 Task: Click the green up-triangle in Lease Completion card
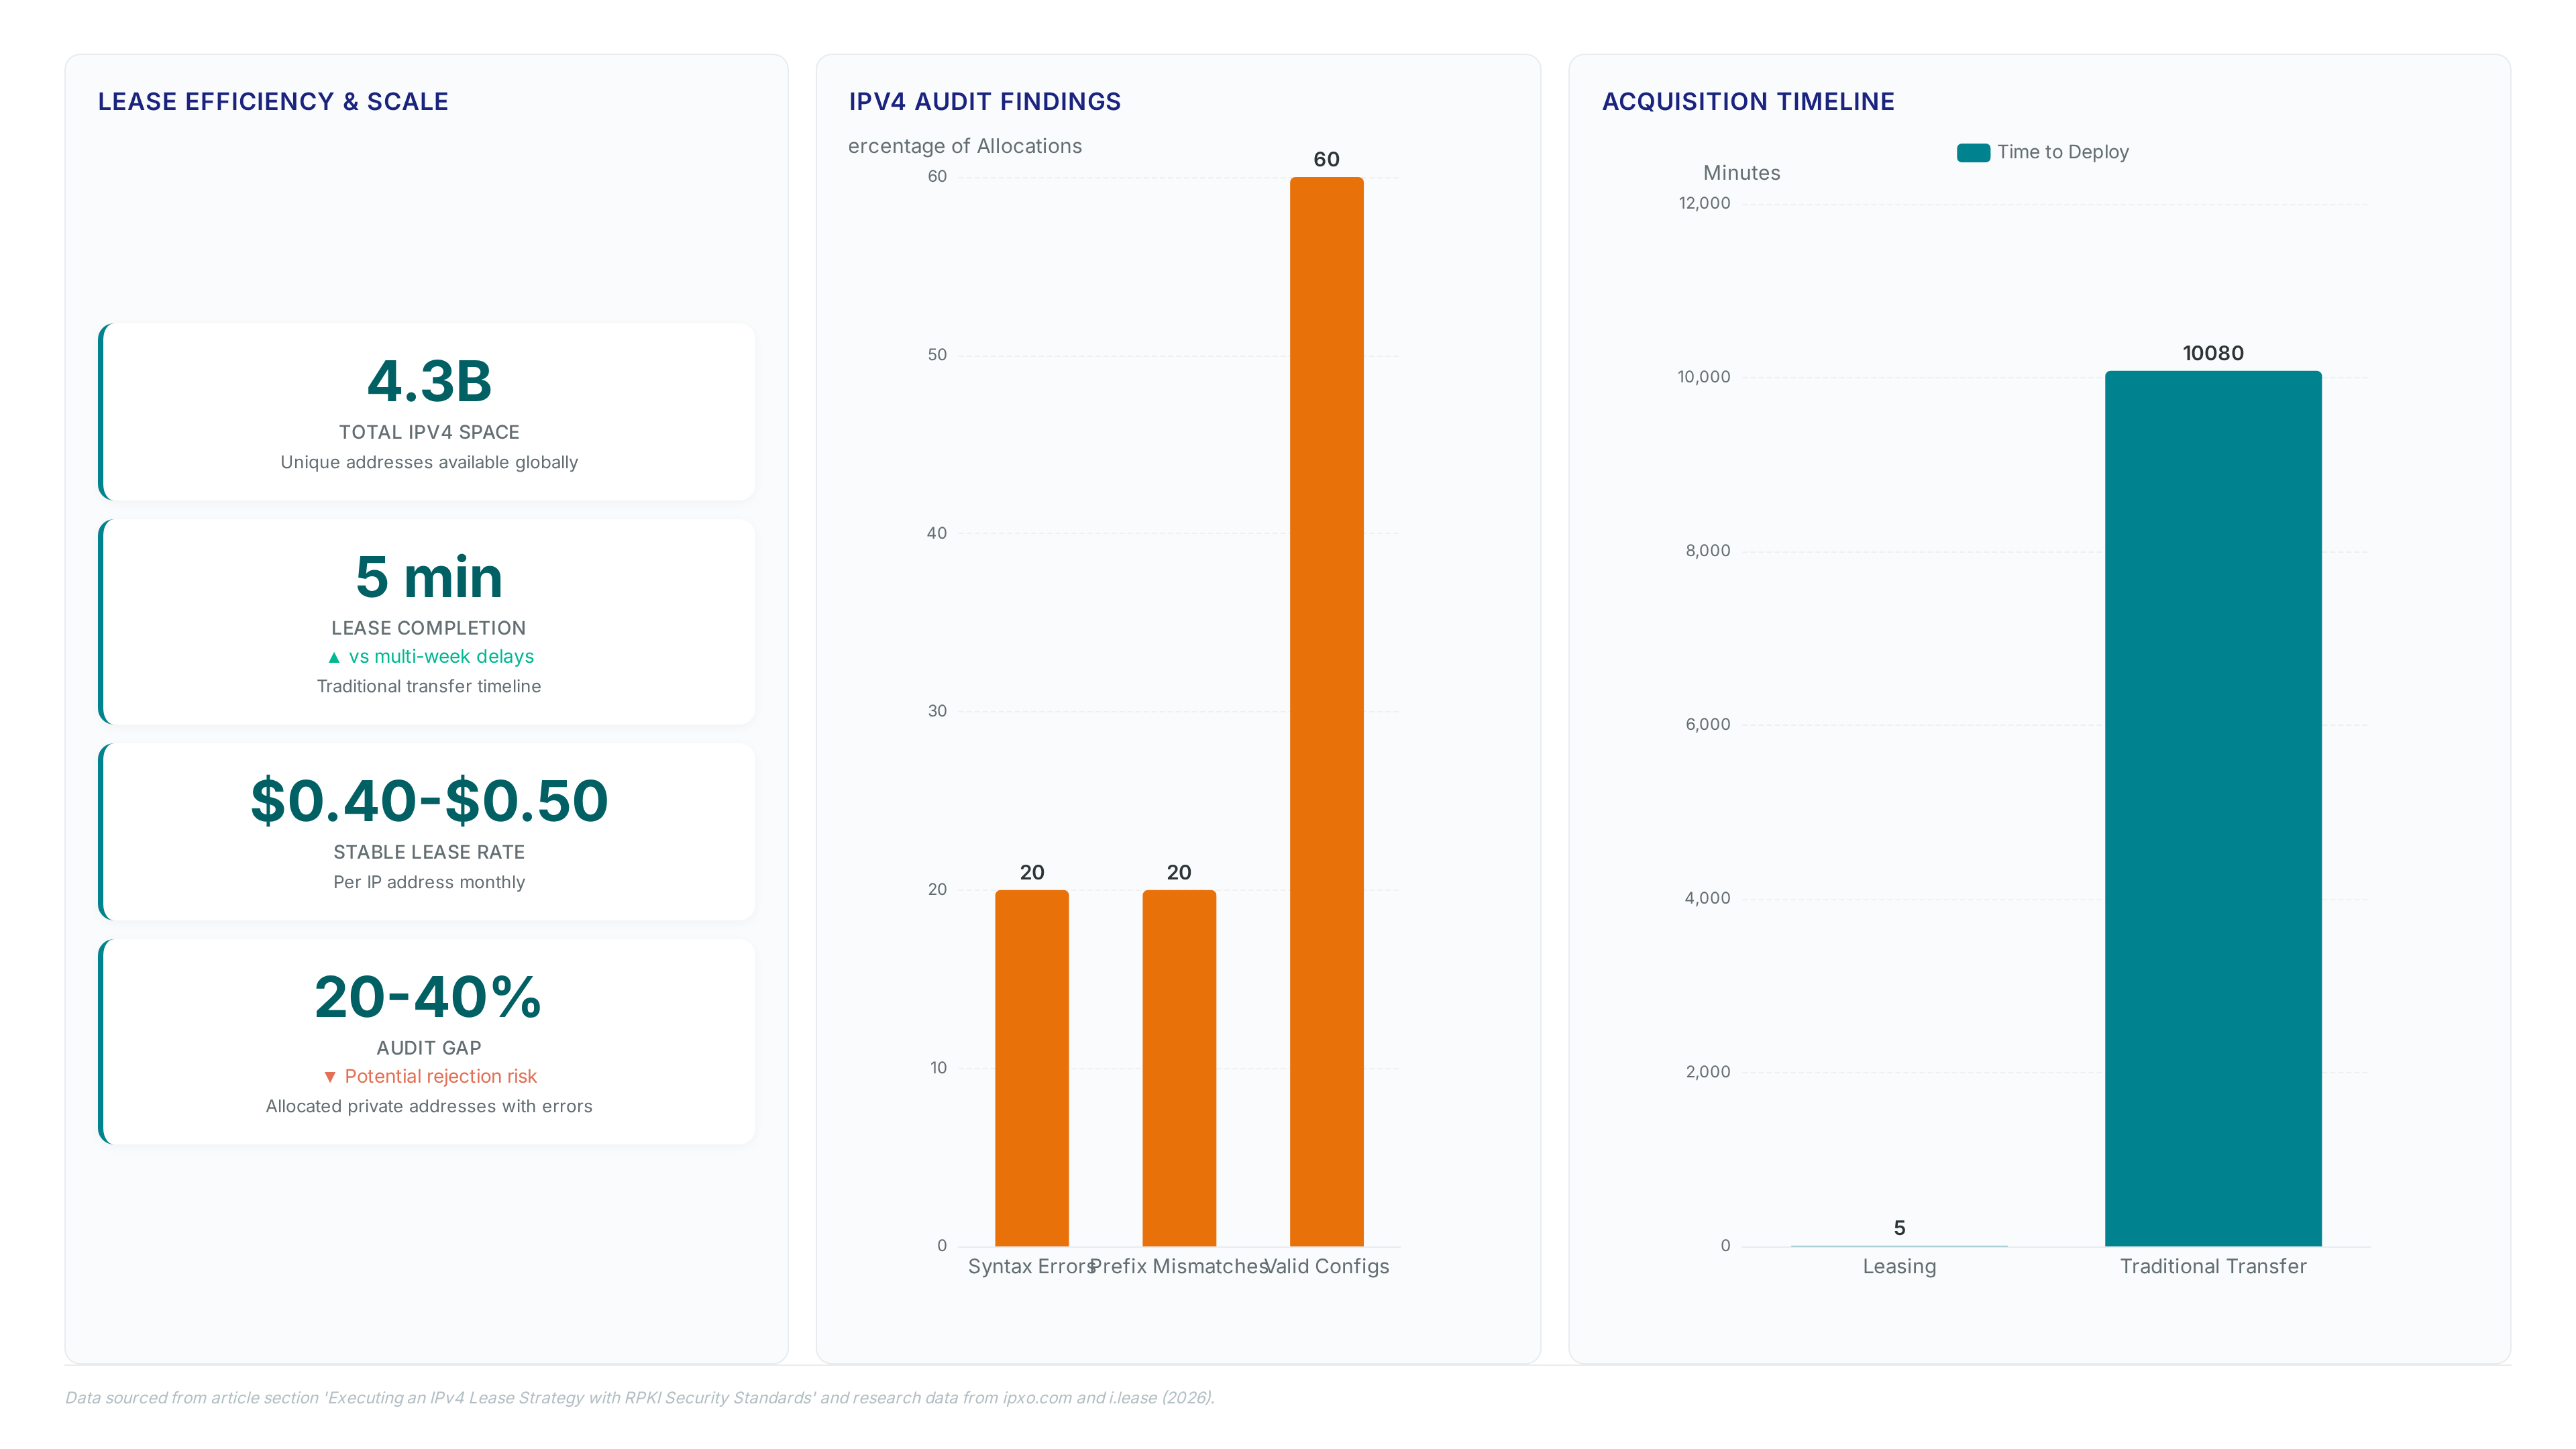[334, 657]
